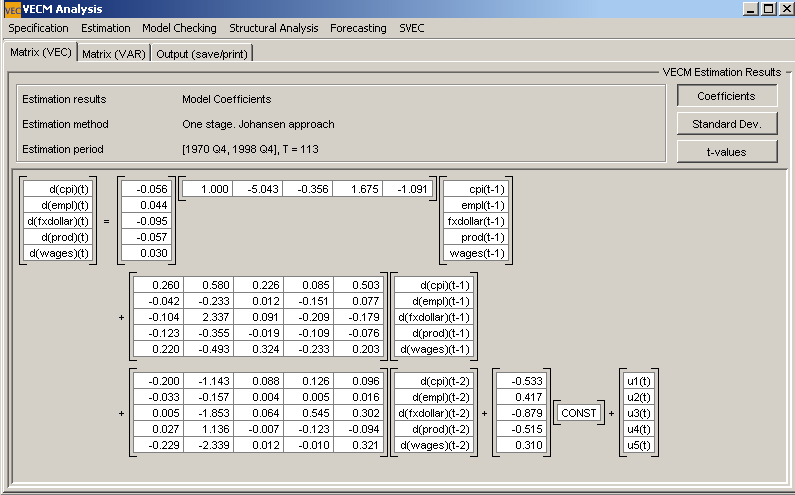Open the SVEC menu
This screenshot has width=795, height=495.
tap(411, 28)
